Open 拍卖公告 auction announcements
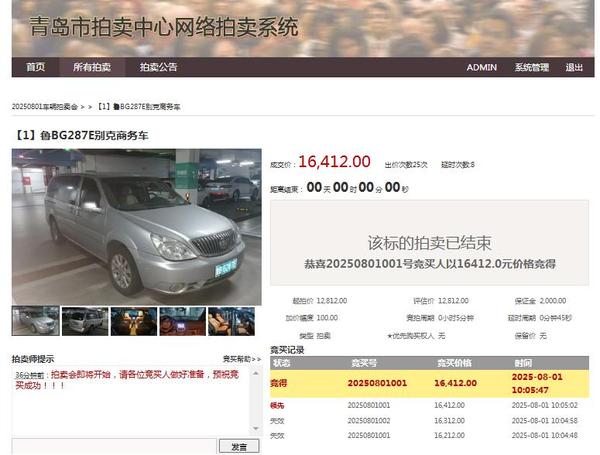 point(158,67)
